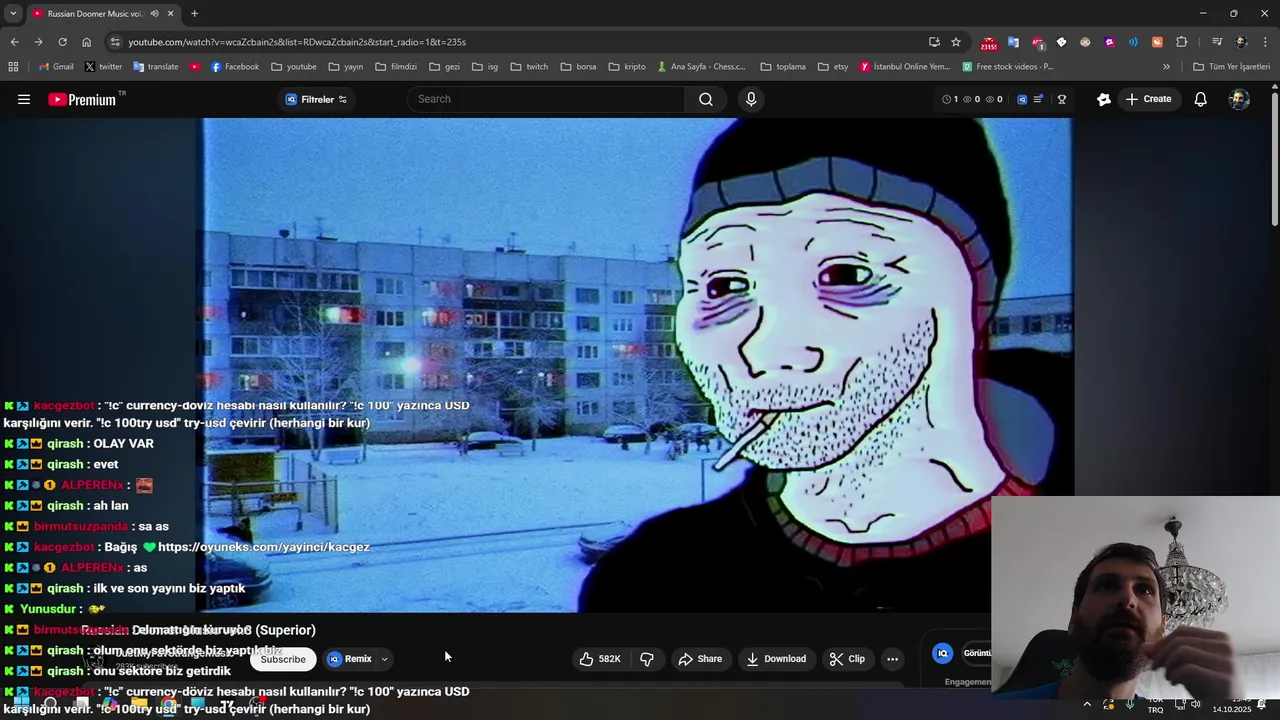This screenshot has width=1280, height=720.
Task: Reload the YouTube page
Action: tap(62, 42)
